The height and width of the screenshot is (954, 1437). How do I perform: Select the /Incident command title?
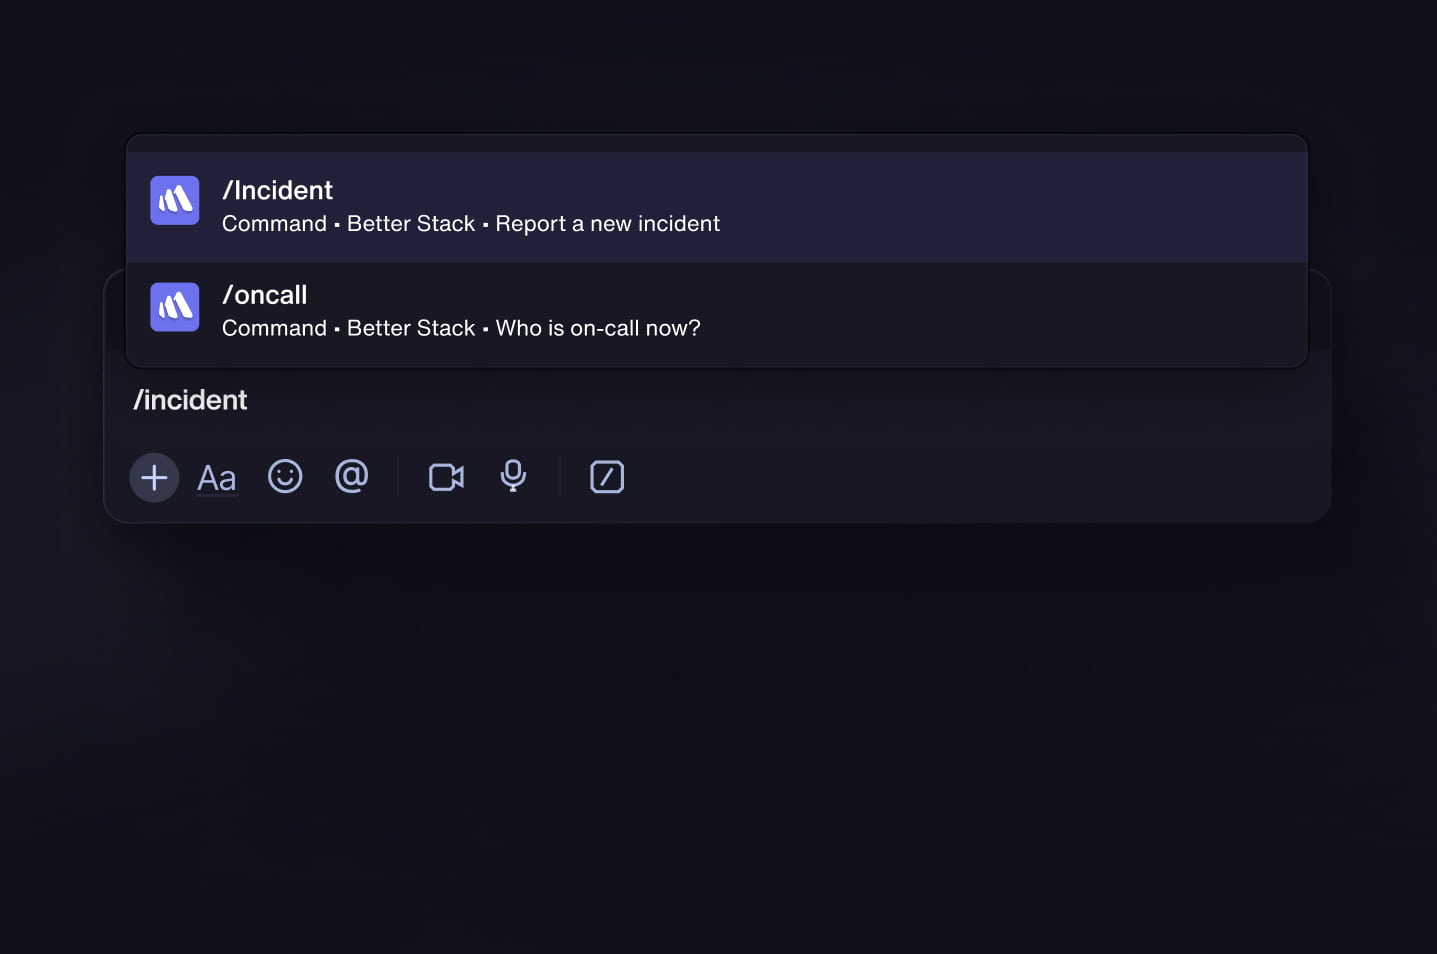point(277,190)
